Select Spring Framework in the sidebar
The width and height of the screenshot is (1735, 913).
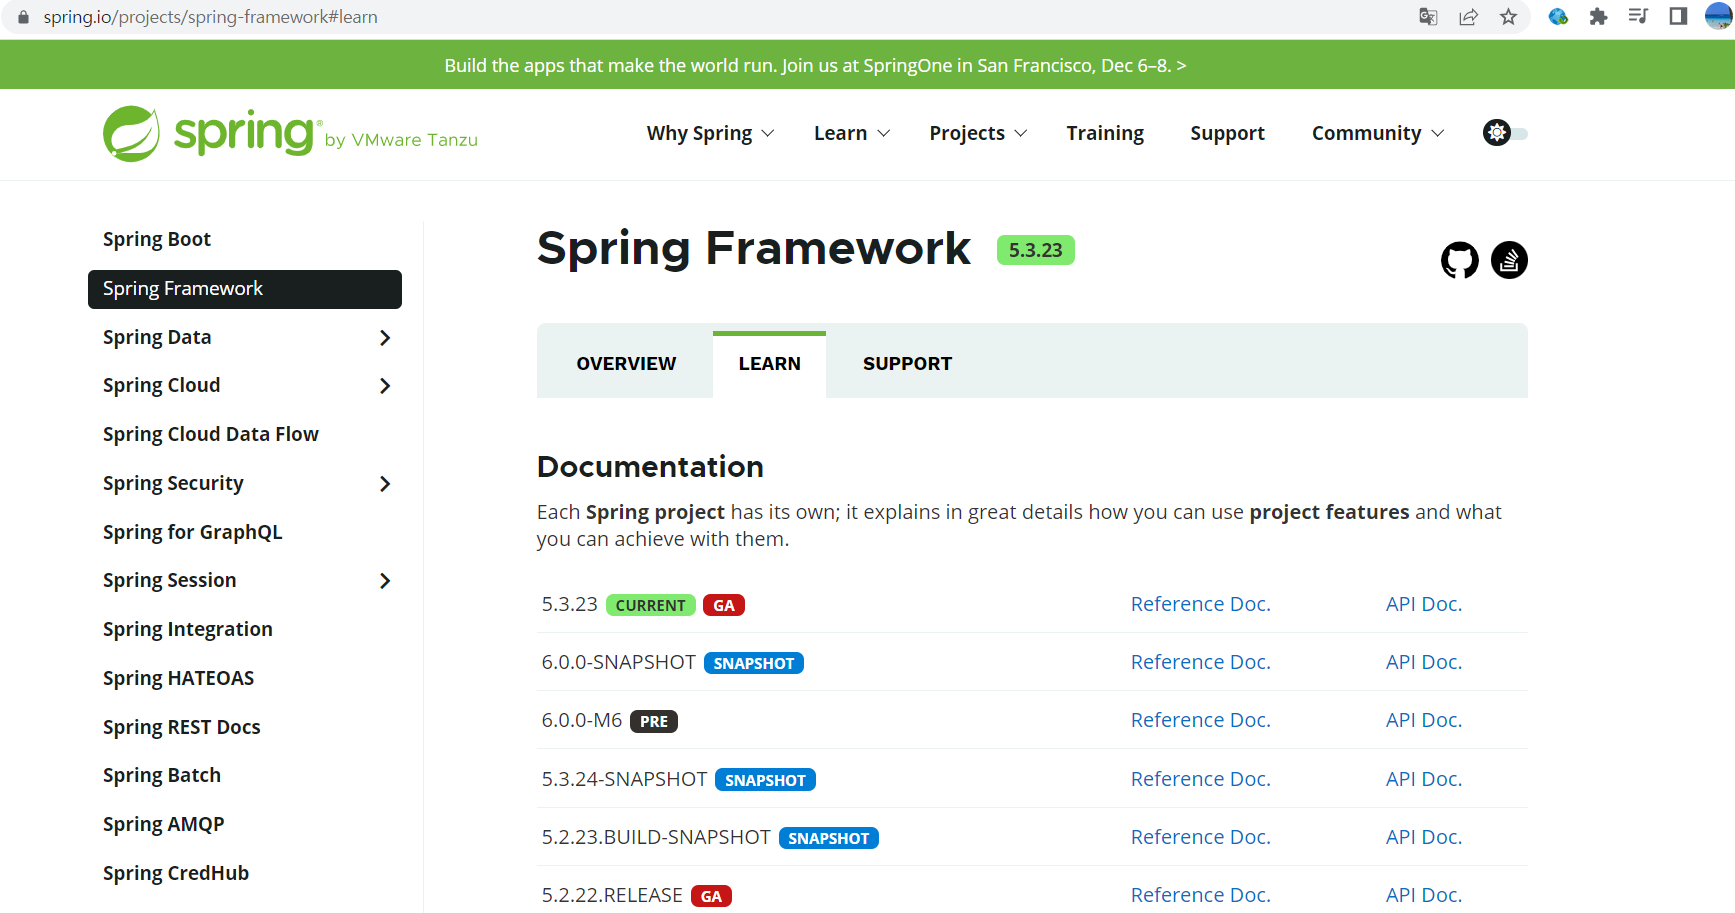(x=245, y=289)
